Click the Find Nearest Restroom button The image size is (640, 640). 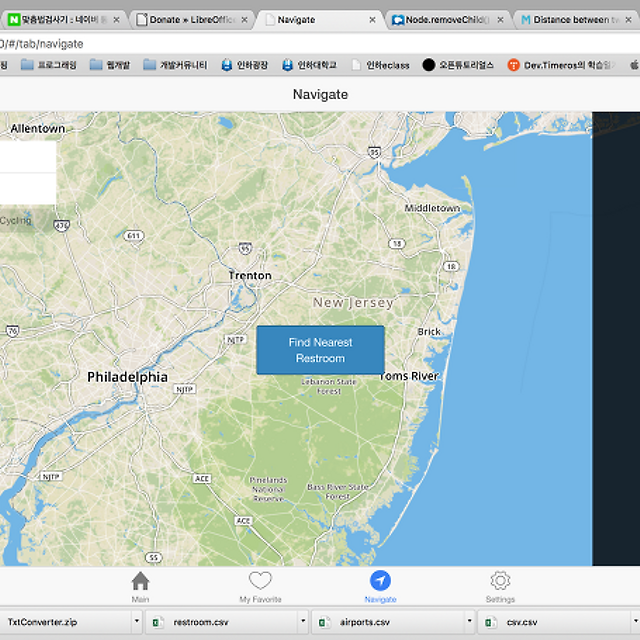coord(320,350)
